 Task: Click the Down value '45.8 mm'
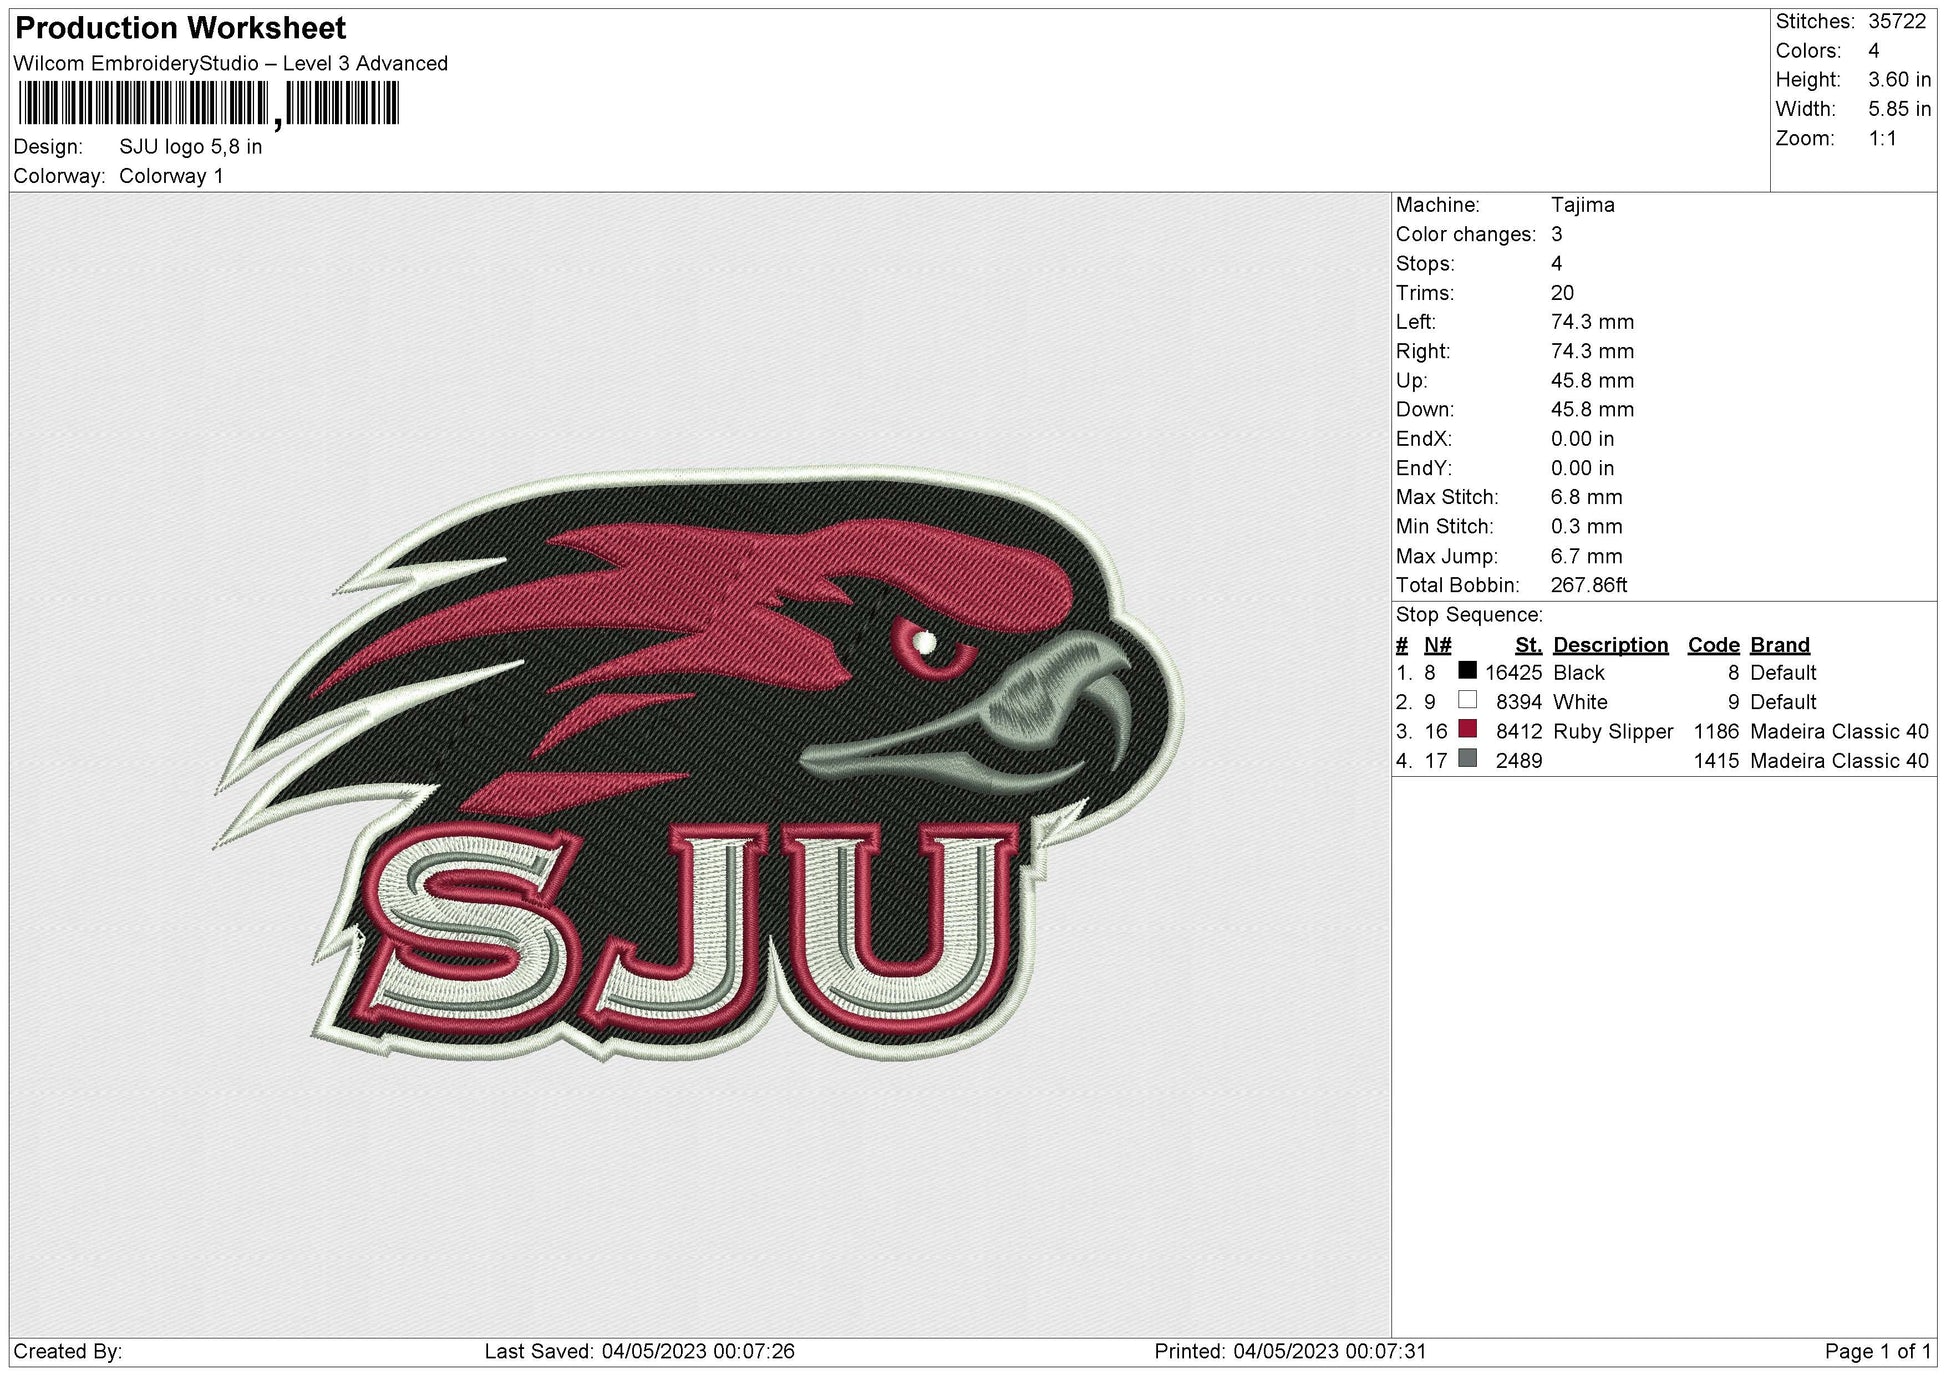(x=1593, y=410)
